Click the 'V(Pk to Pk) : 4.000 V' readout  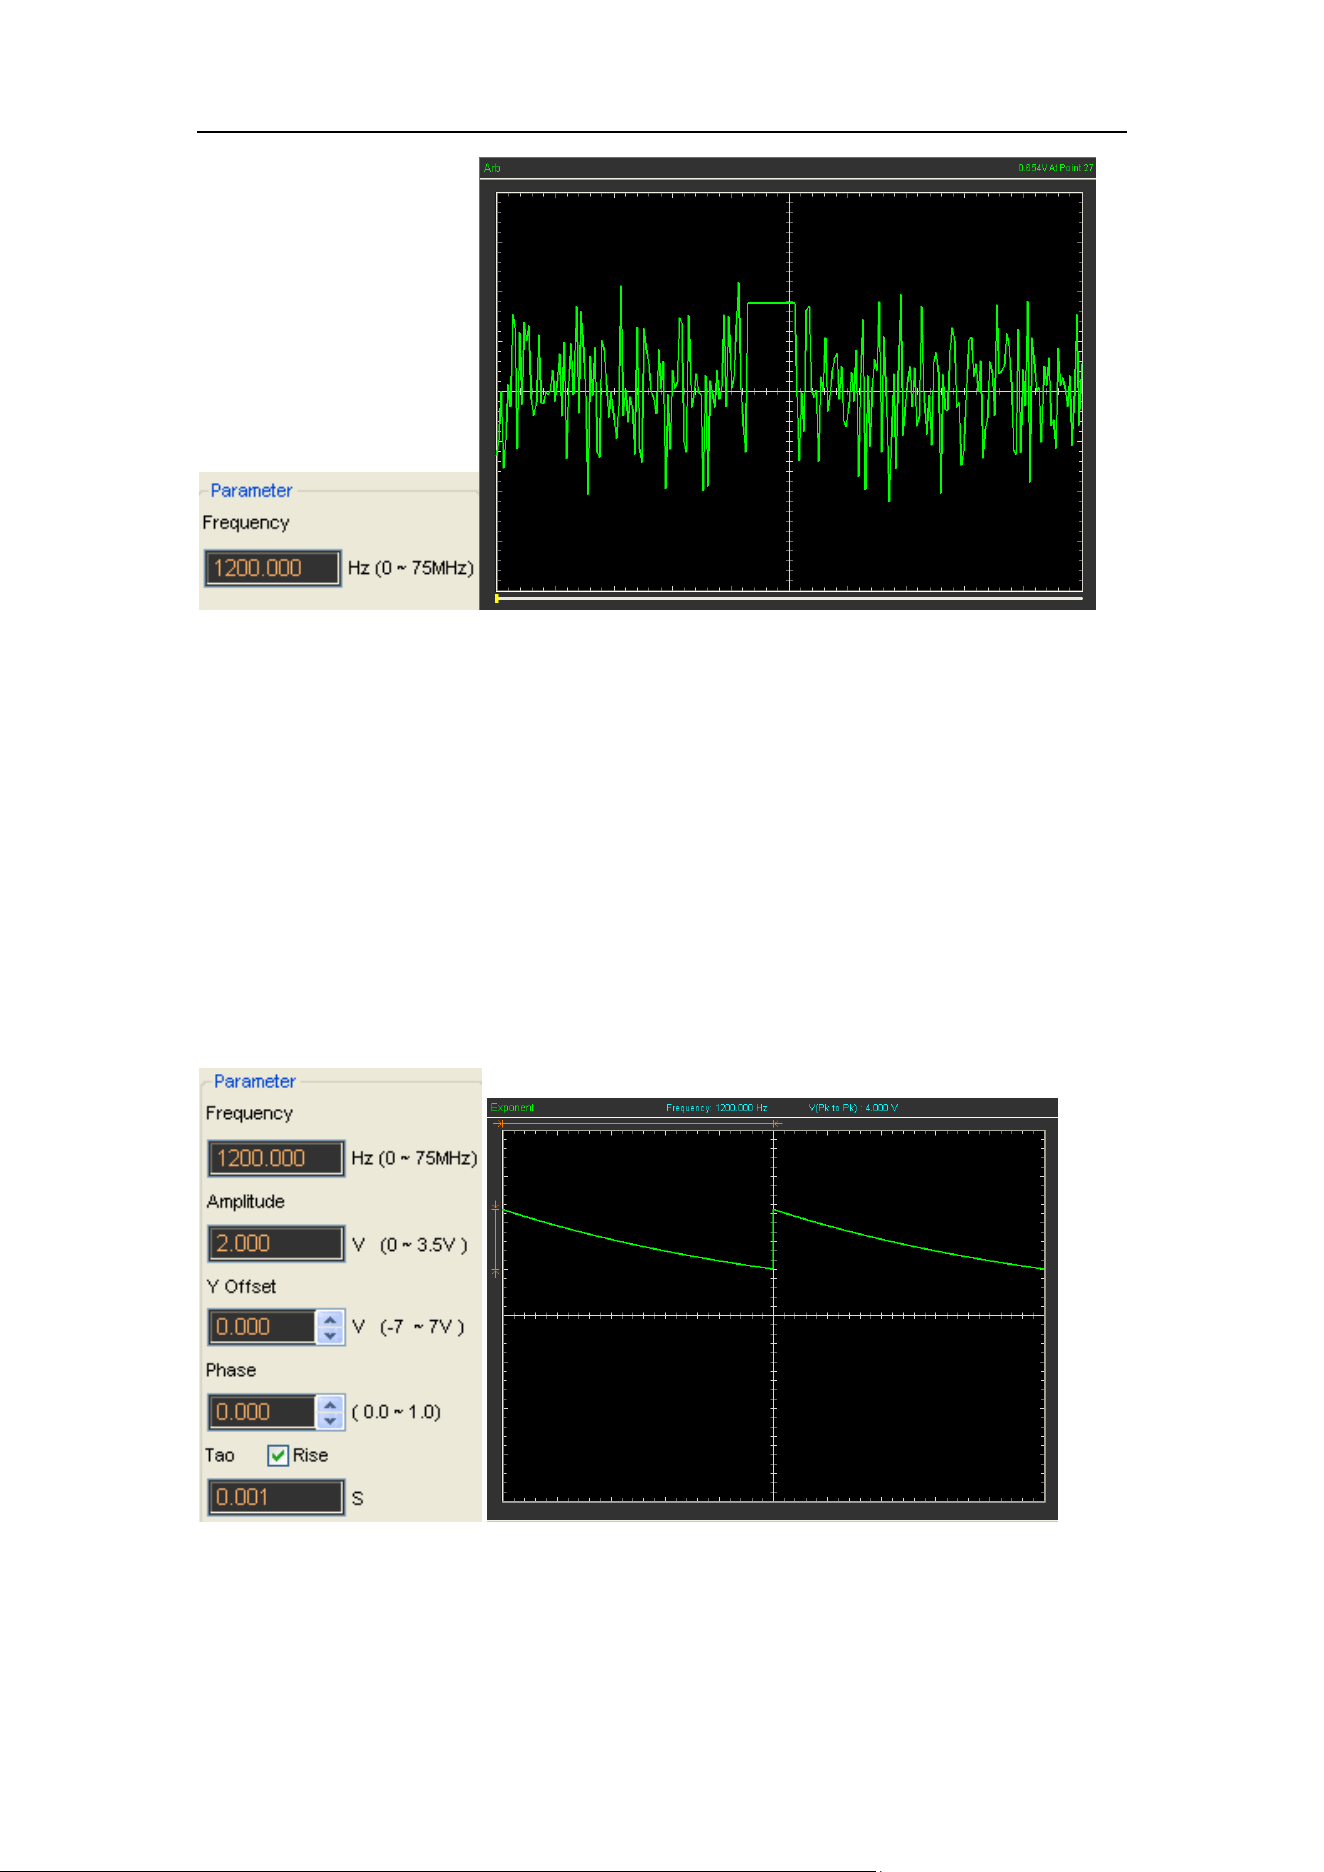(853, 1108)
